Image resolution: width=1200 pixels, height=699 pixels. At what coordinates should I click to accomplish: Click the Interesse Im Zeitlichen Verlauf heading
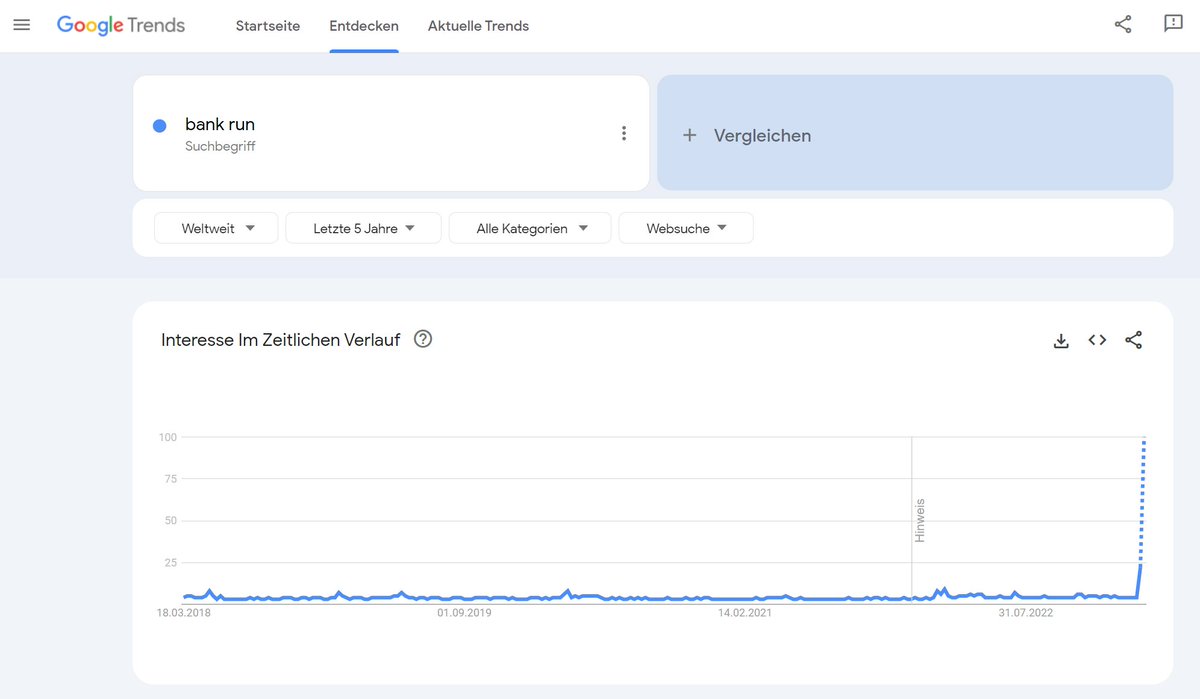(280, 340)
